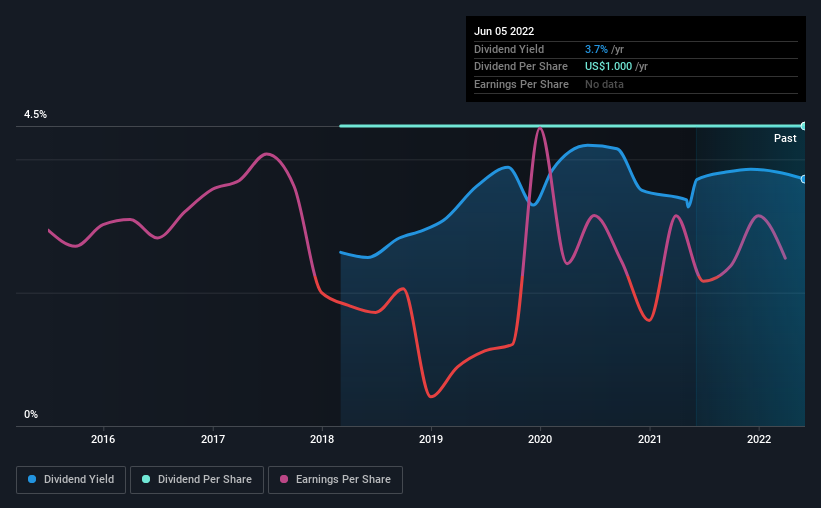Click the pink Earnings Per Share legend dot
821x508 pixels.
[x=284, y=479]
